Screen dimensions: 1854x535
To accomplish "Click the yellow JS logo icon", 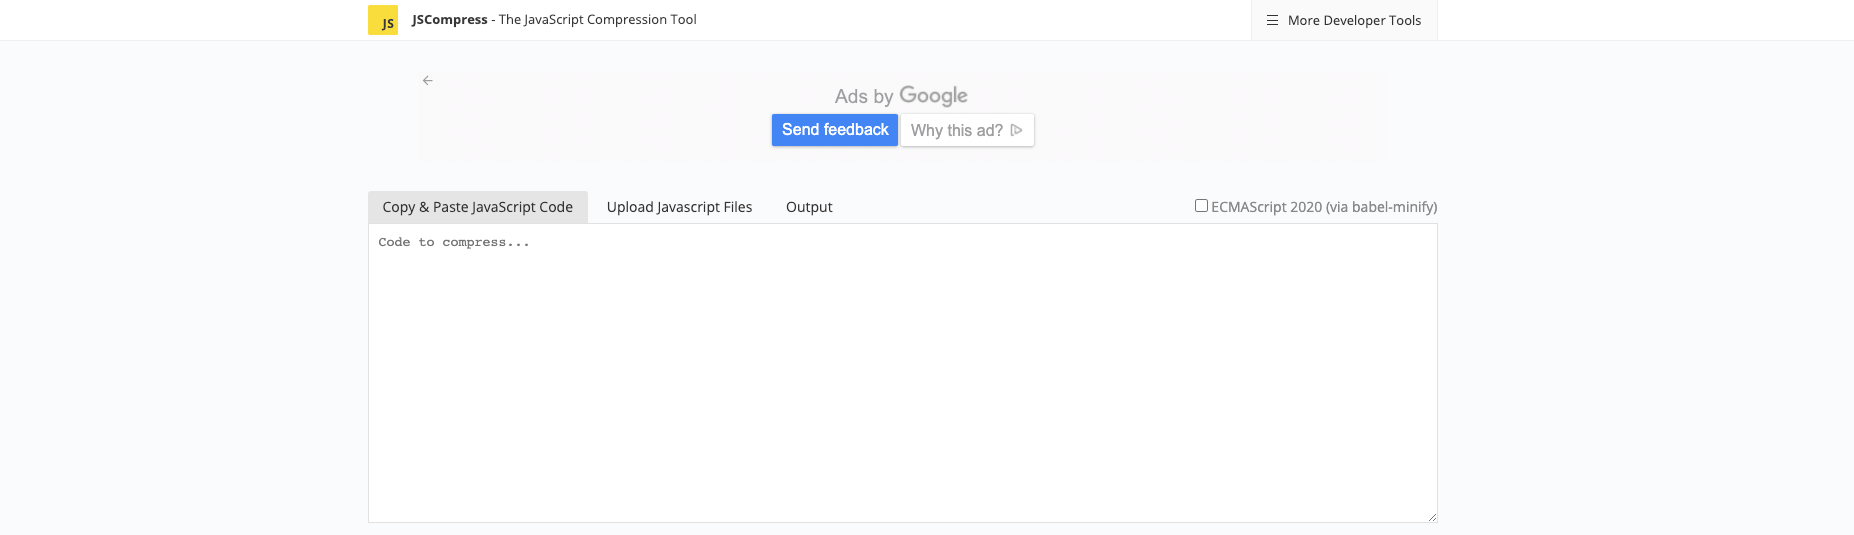I will click(x=383, y=20).
